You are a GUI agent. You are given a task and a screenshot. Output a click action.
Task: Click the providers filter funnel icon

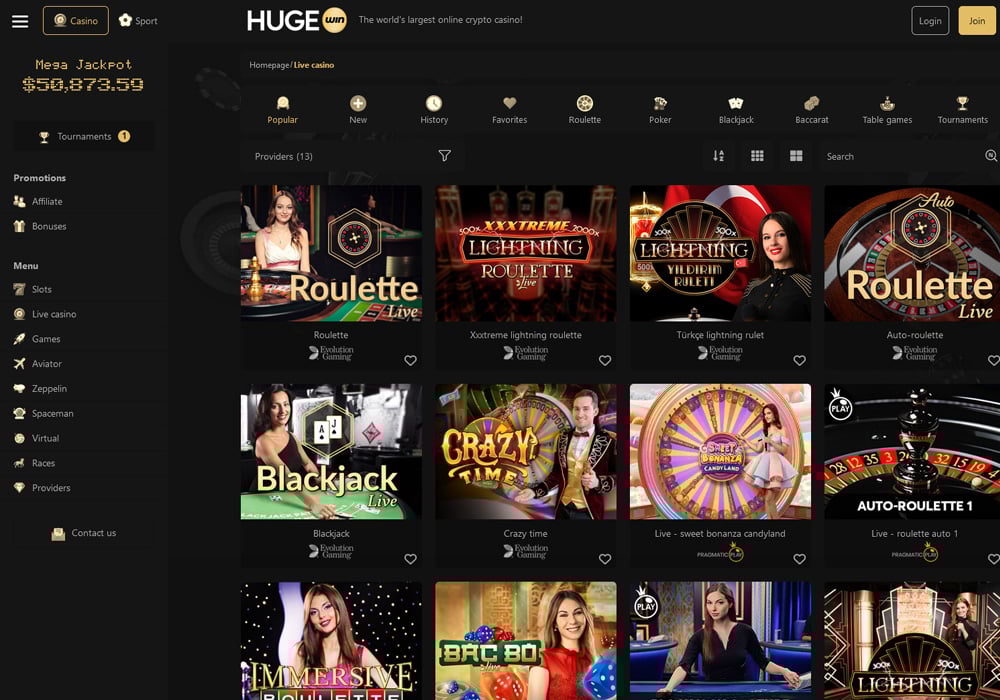[445, 156]
